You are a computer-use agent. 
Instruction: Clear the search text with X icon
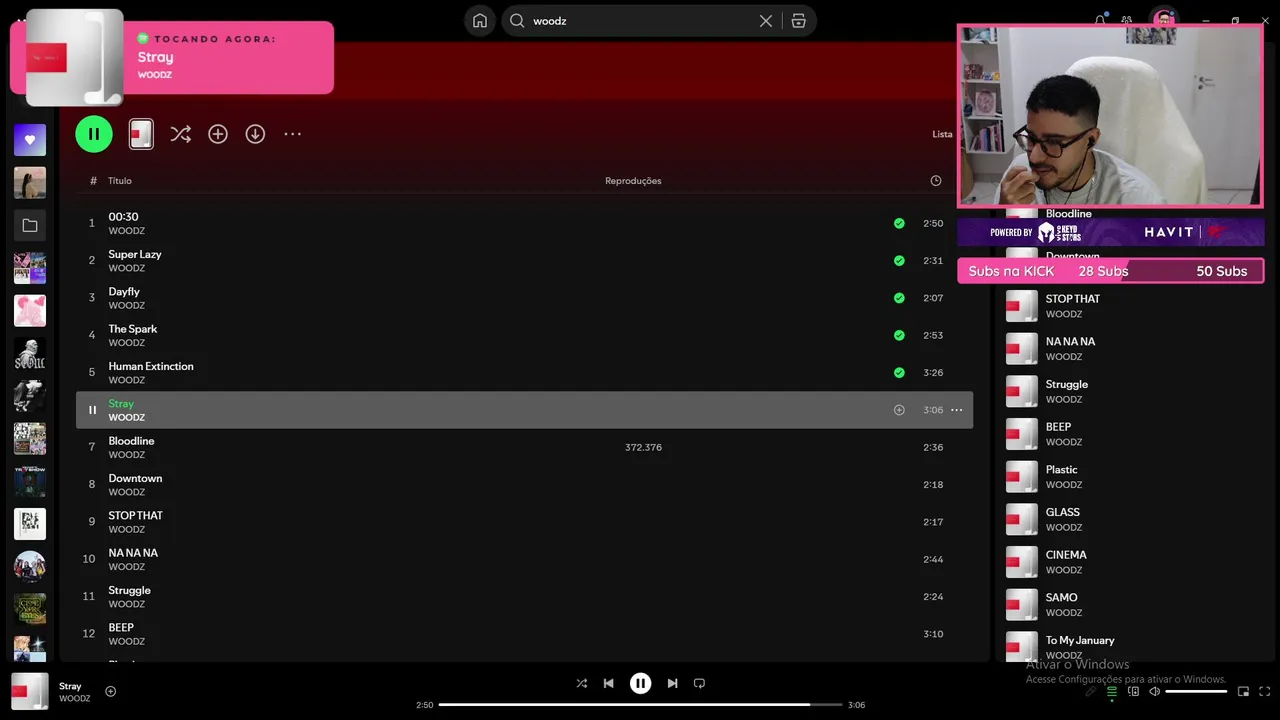(766, 21)
